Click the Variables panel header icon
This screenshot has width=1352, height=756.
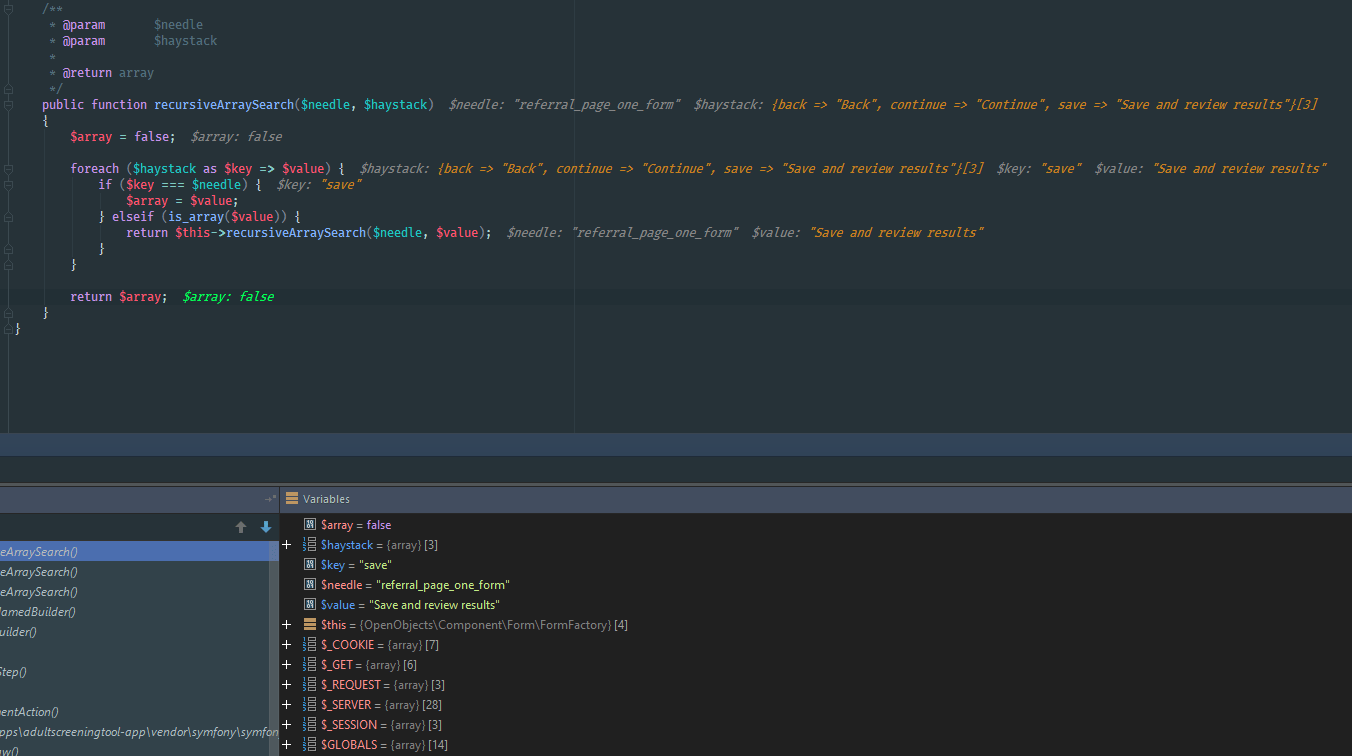292,498
